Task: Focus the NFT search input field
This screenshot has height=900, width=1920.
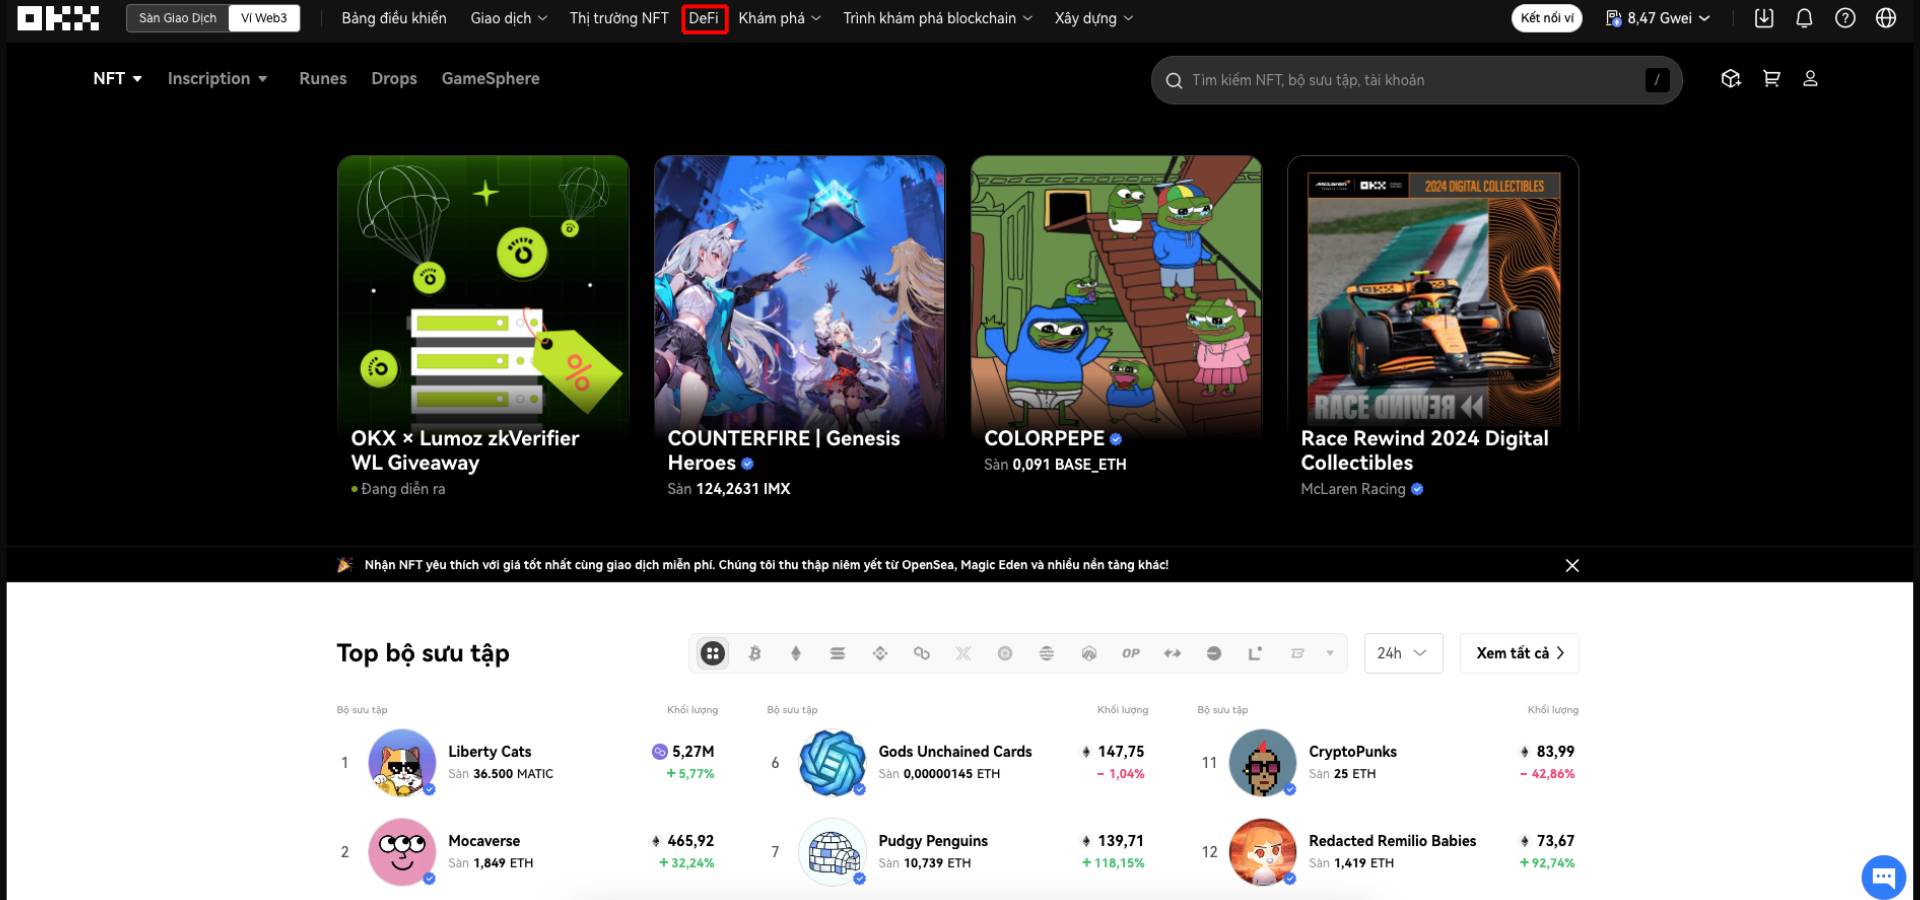Action: [1417, 80]
